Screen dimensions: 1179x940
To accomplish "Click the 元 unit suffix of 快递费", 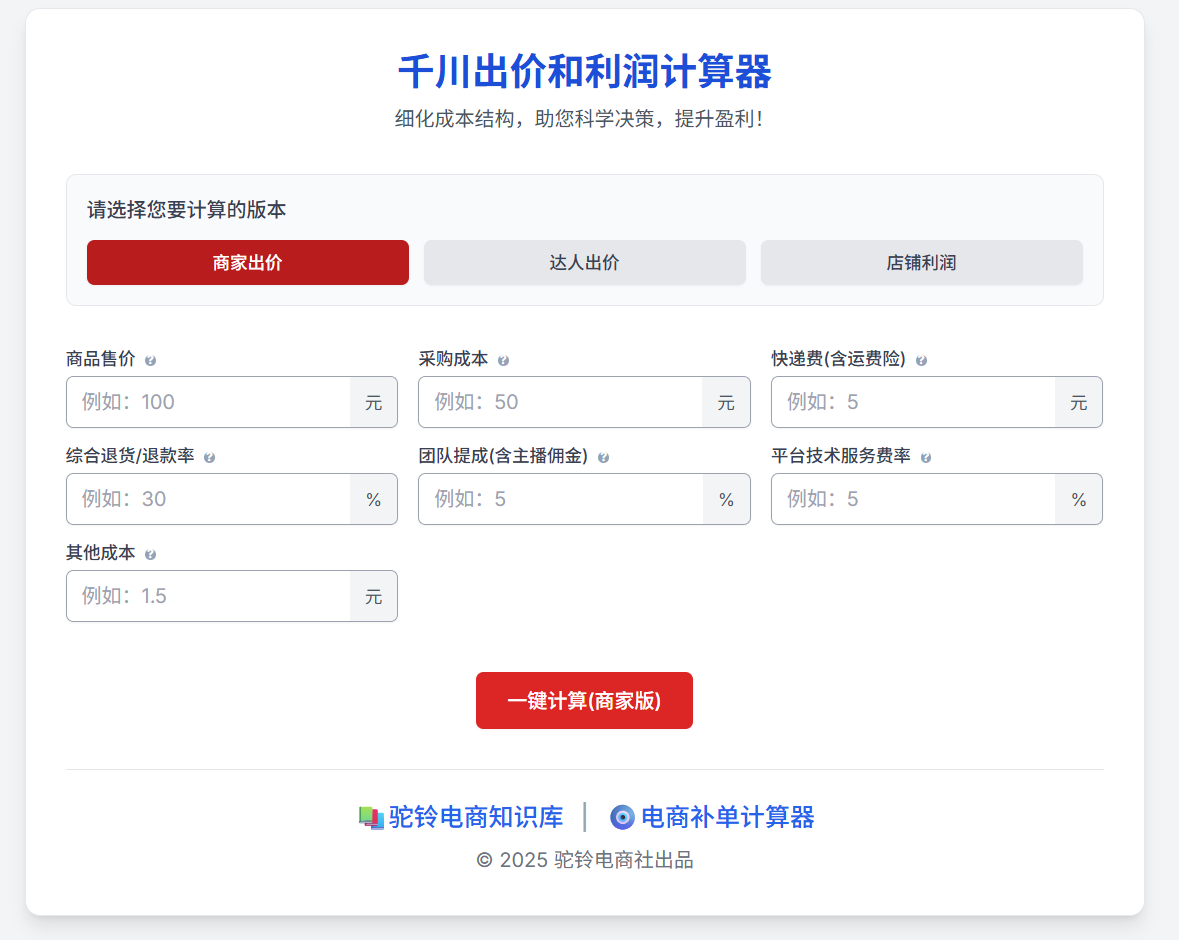I will coord(1079,402).
